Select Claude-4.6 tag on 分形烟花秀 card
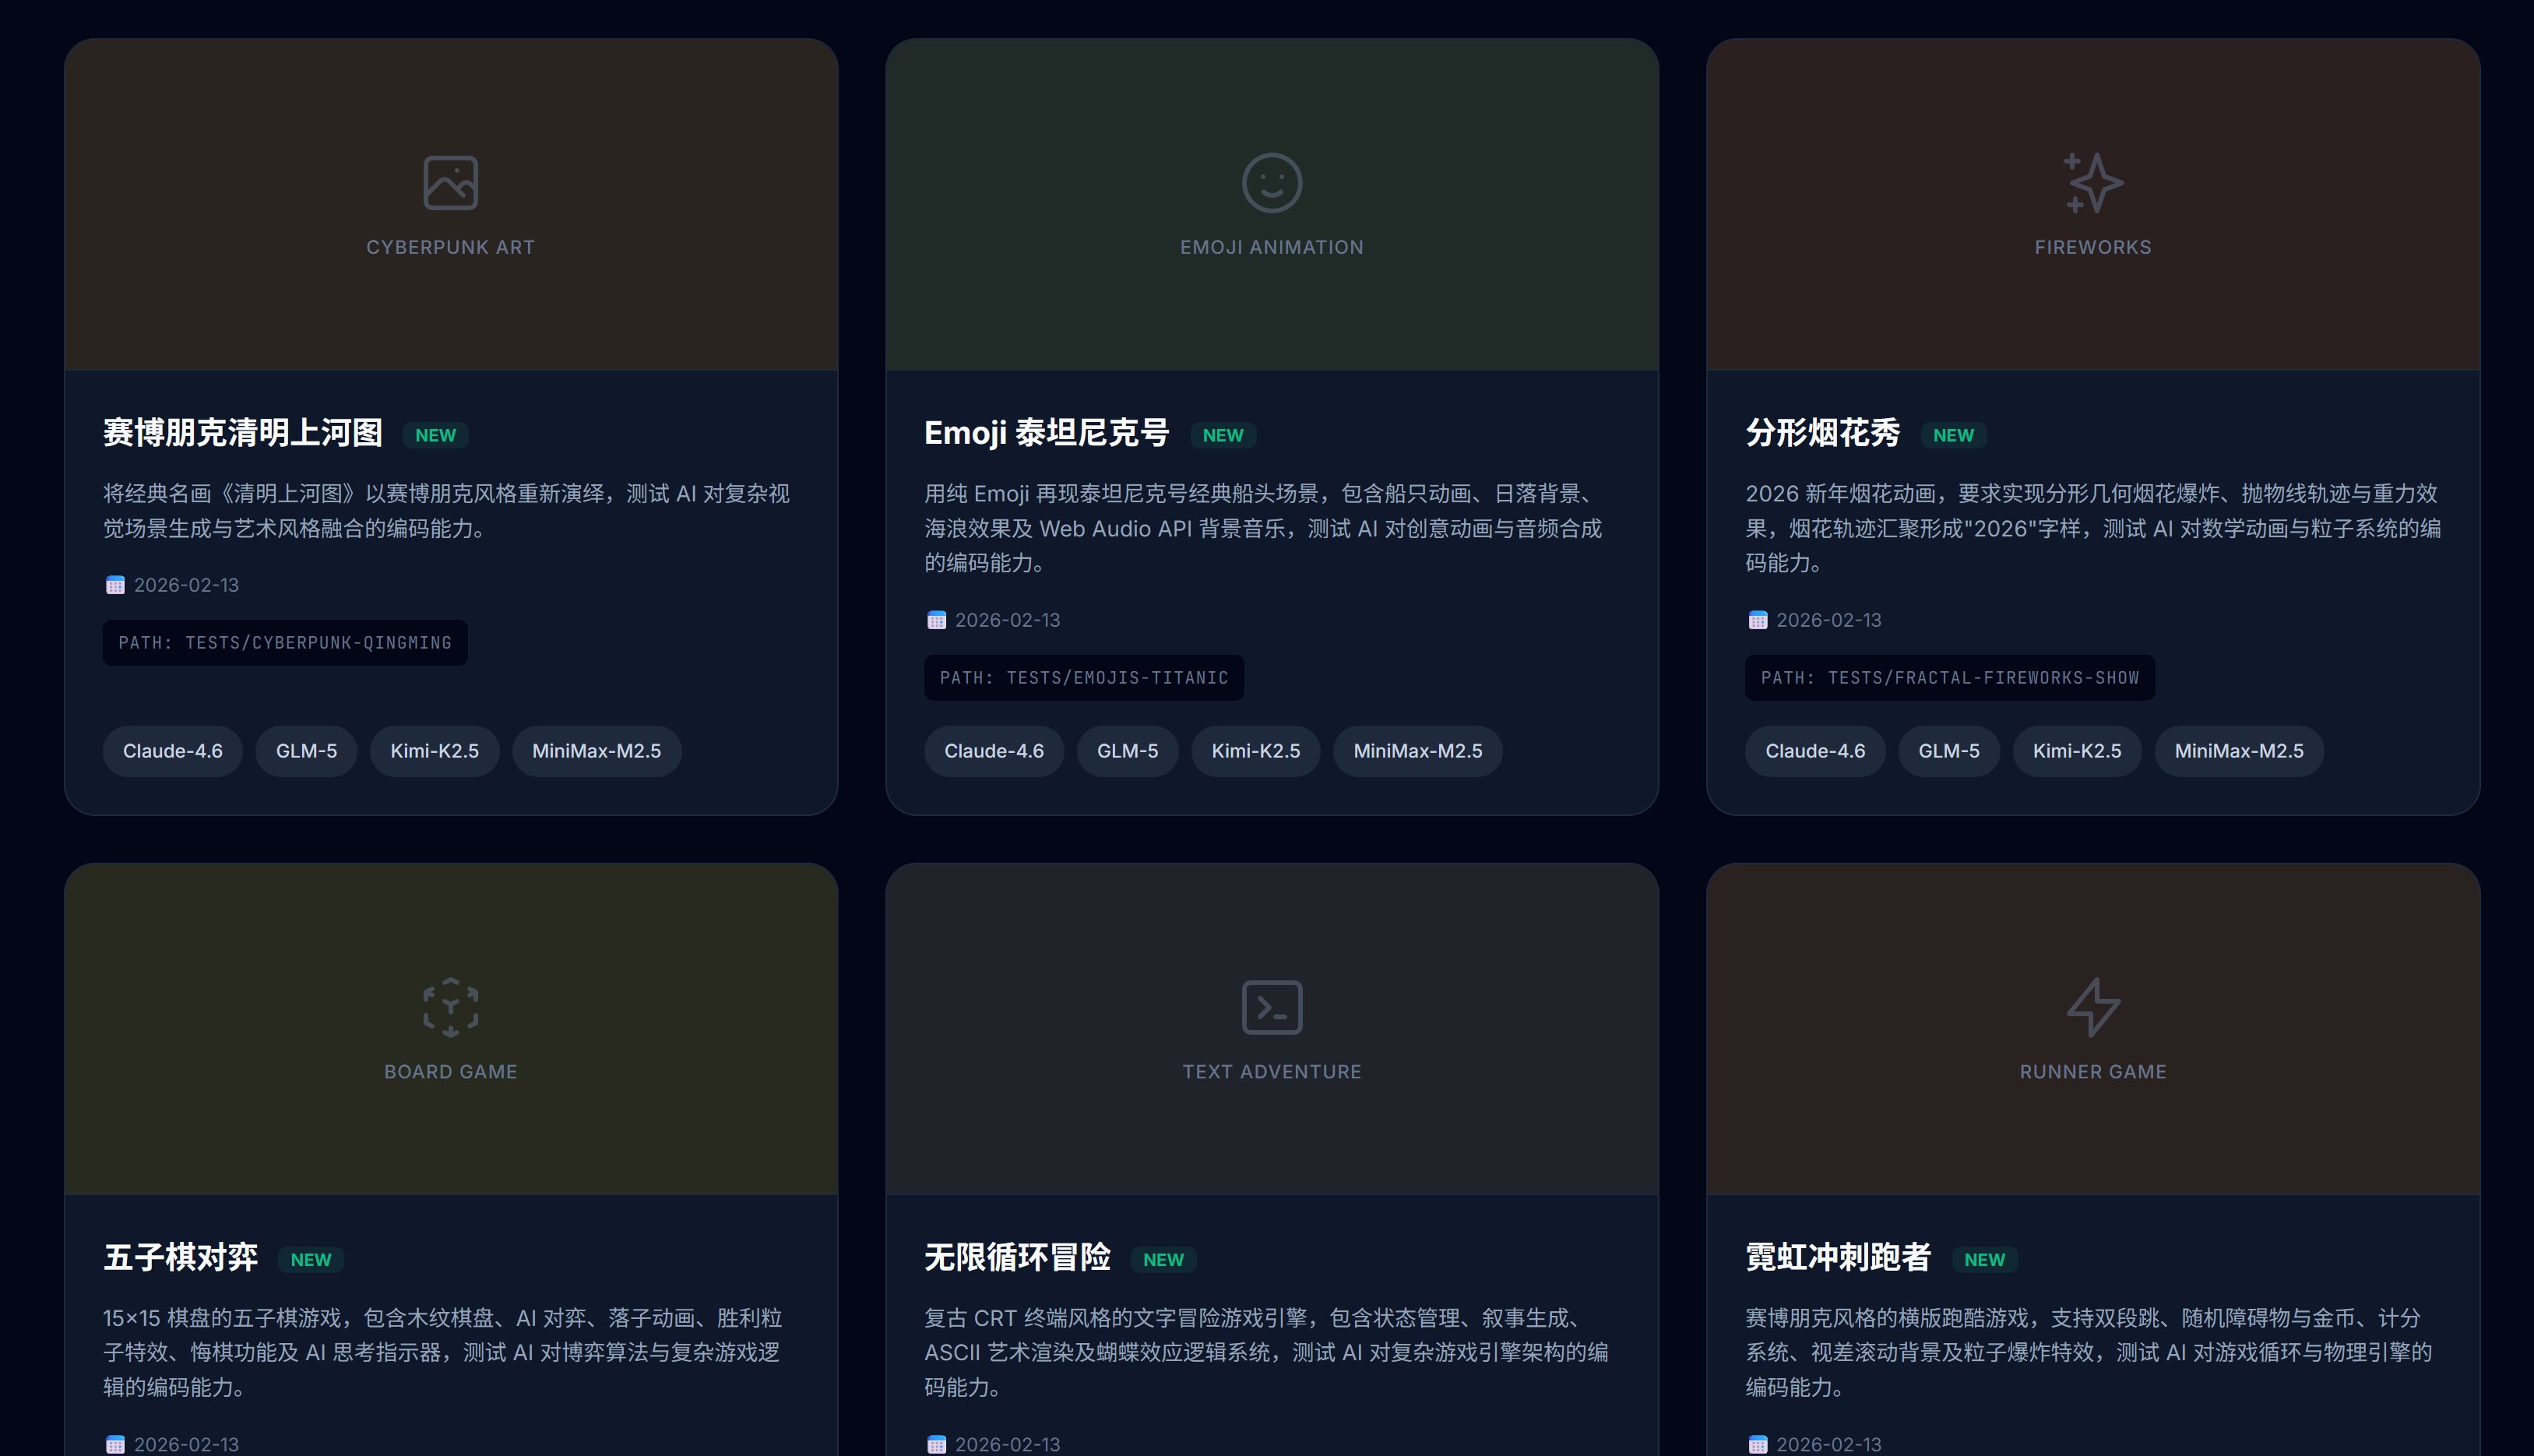 [1814, 751]
